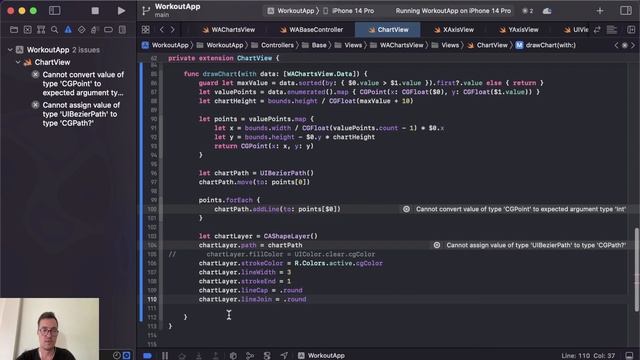Open the Breakpoint navigator icon
This screenshot has width=640, height=360.
click(108, 29)
